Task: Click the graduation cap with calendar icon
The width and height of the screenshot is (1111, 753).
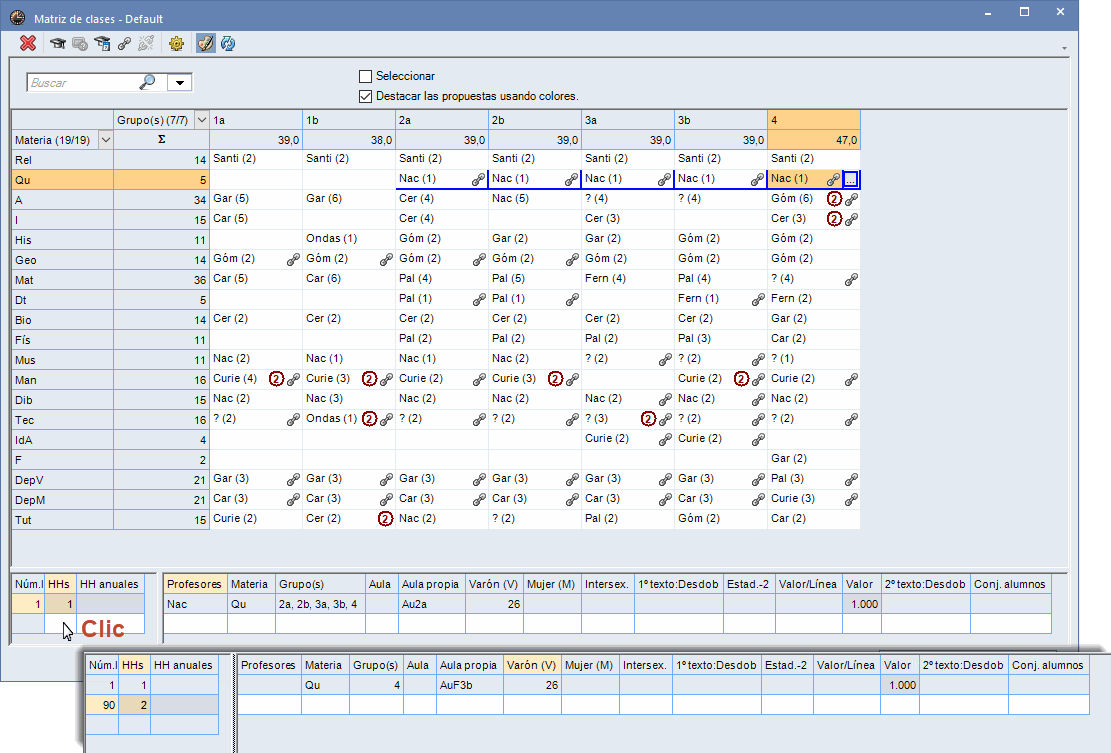Action: click(102, 44)
